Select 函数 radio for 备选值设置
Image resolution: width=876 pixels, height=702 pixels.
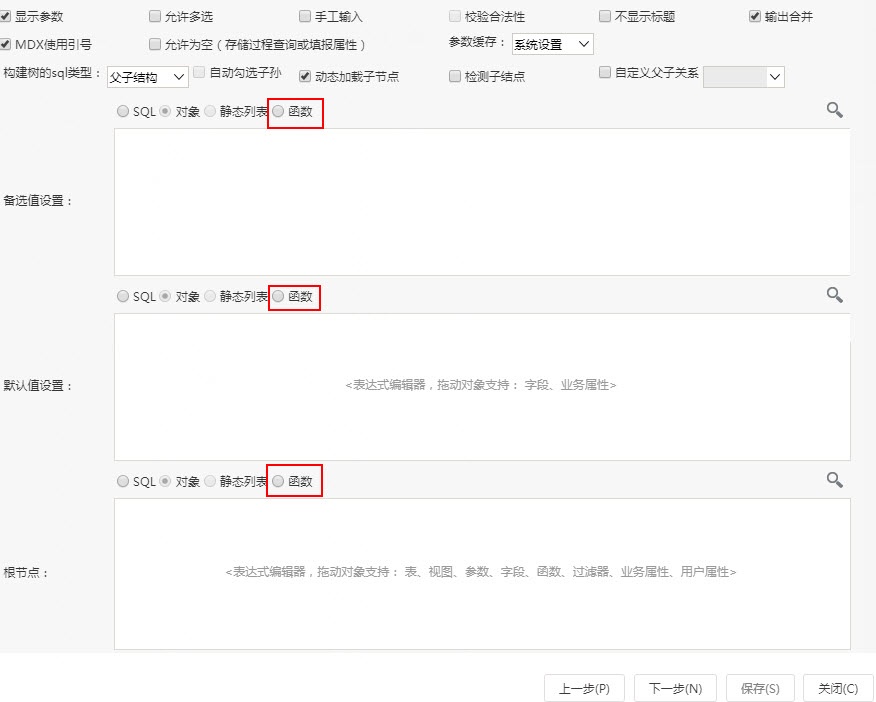278,111
